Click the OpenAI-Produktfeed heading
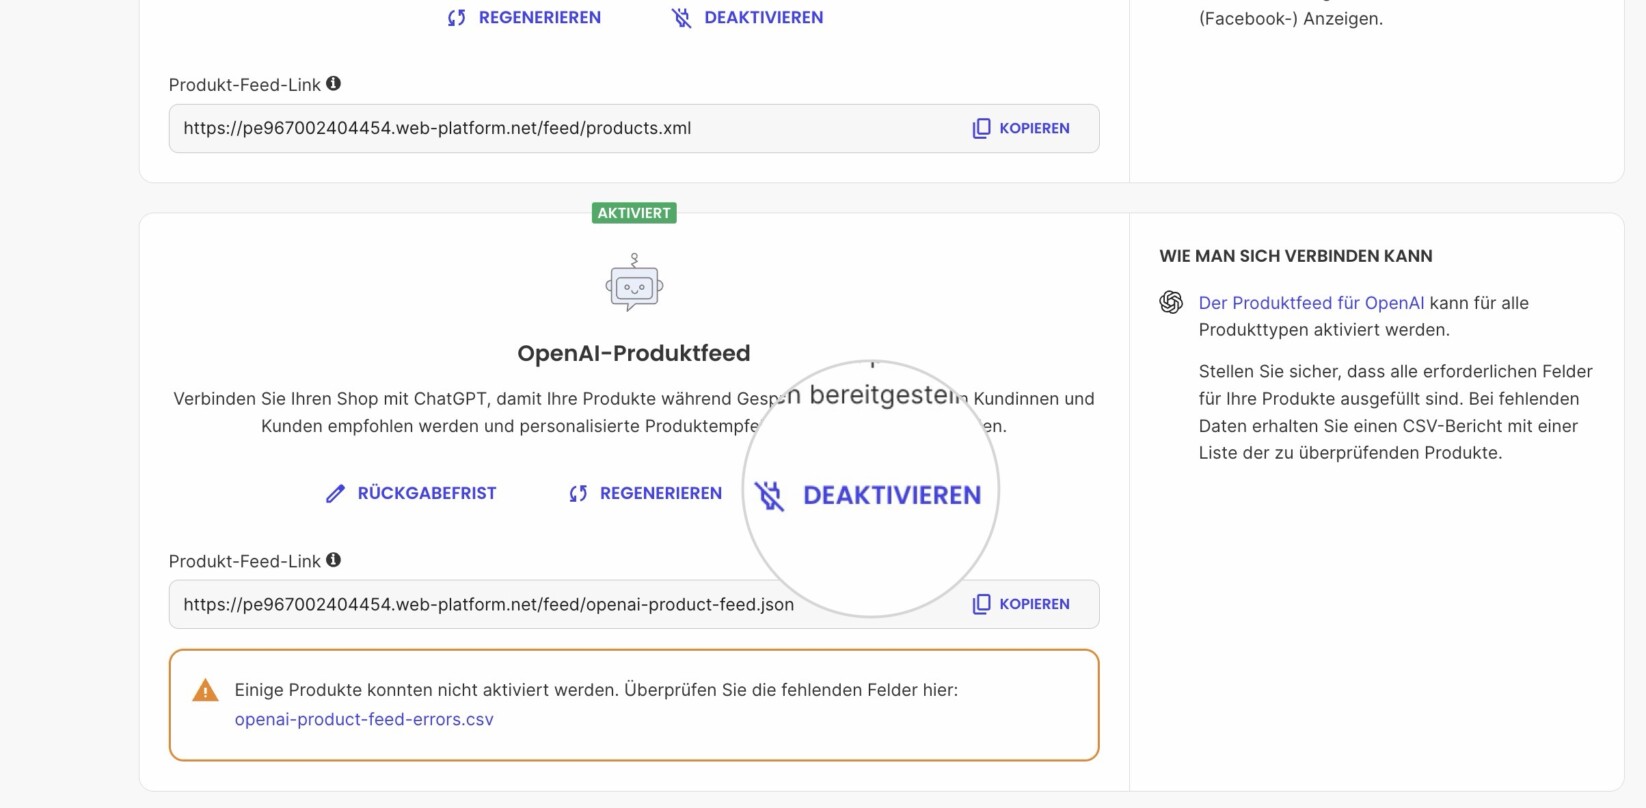This screenshot has height=808, width=1646. [634, 353]
